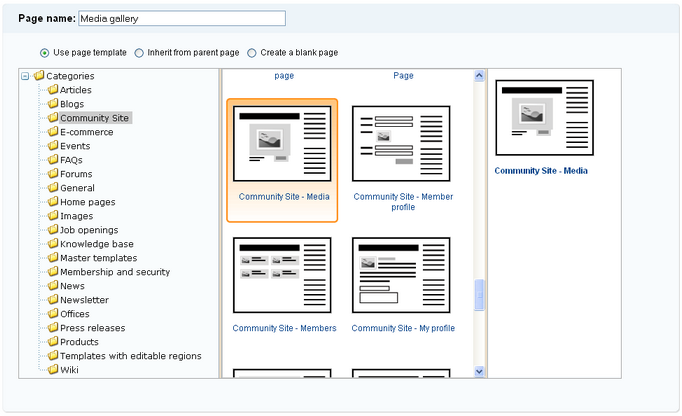Open the Newsletter category label
The height and width of the screenshot is (416, 682).
pyautogui.click(x=84, y=300)
